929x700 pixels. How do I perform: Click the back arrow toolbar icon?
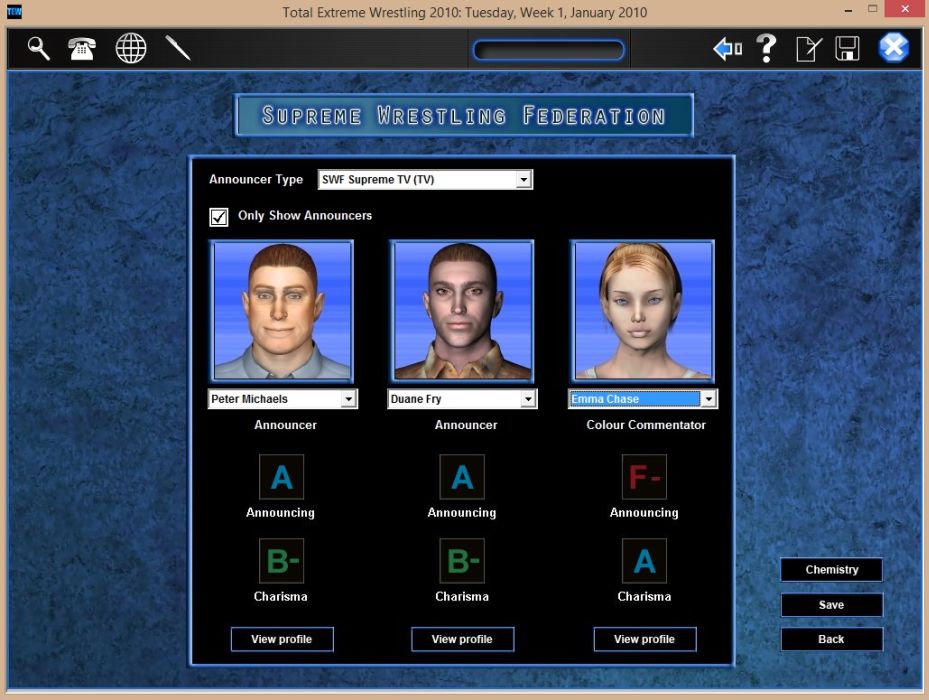click(x=728, y=49)
